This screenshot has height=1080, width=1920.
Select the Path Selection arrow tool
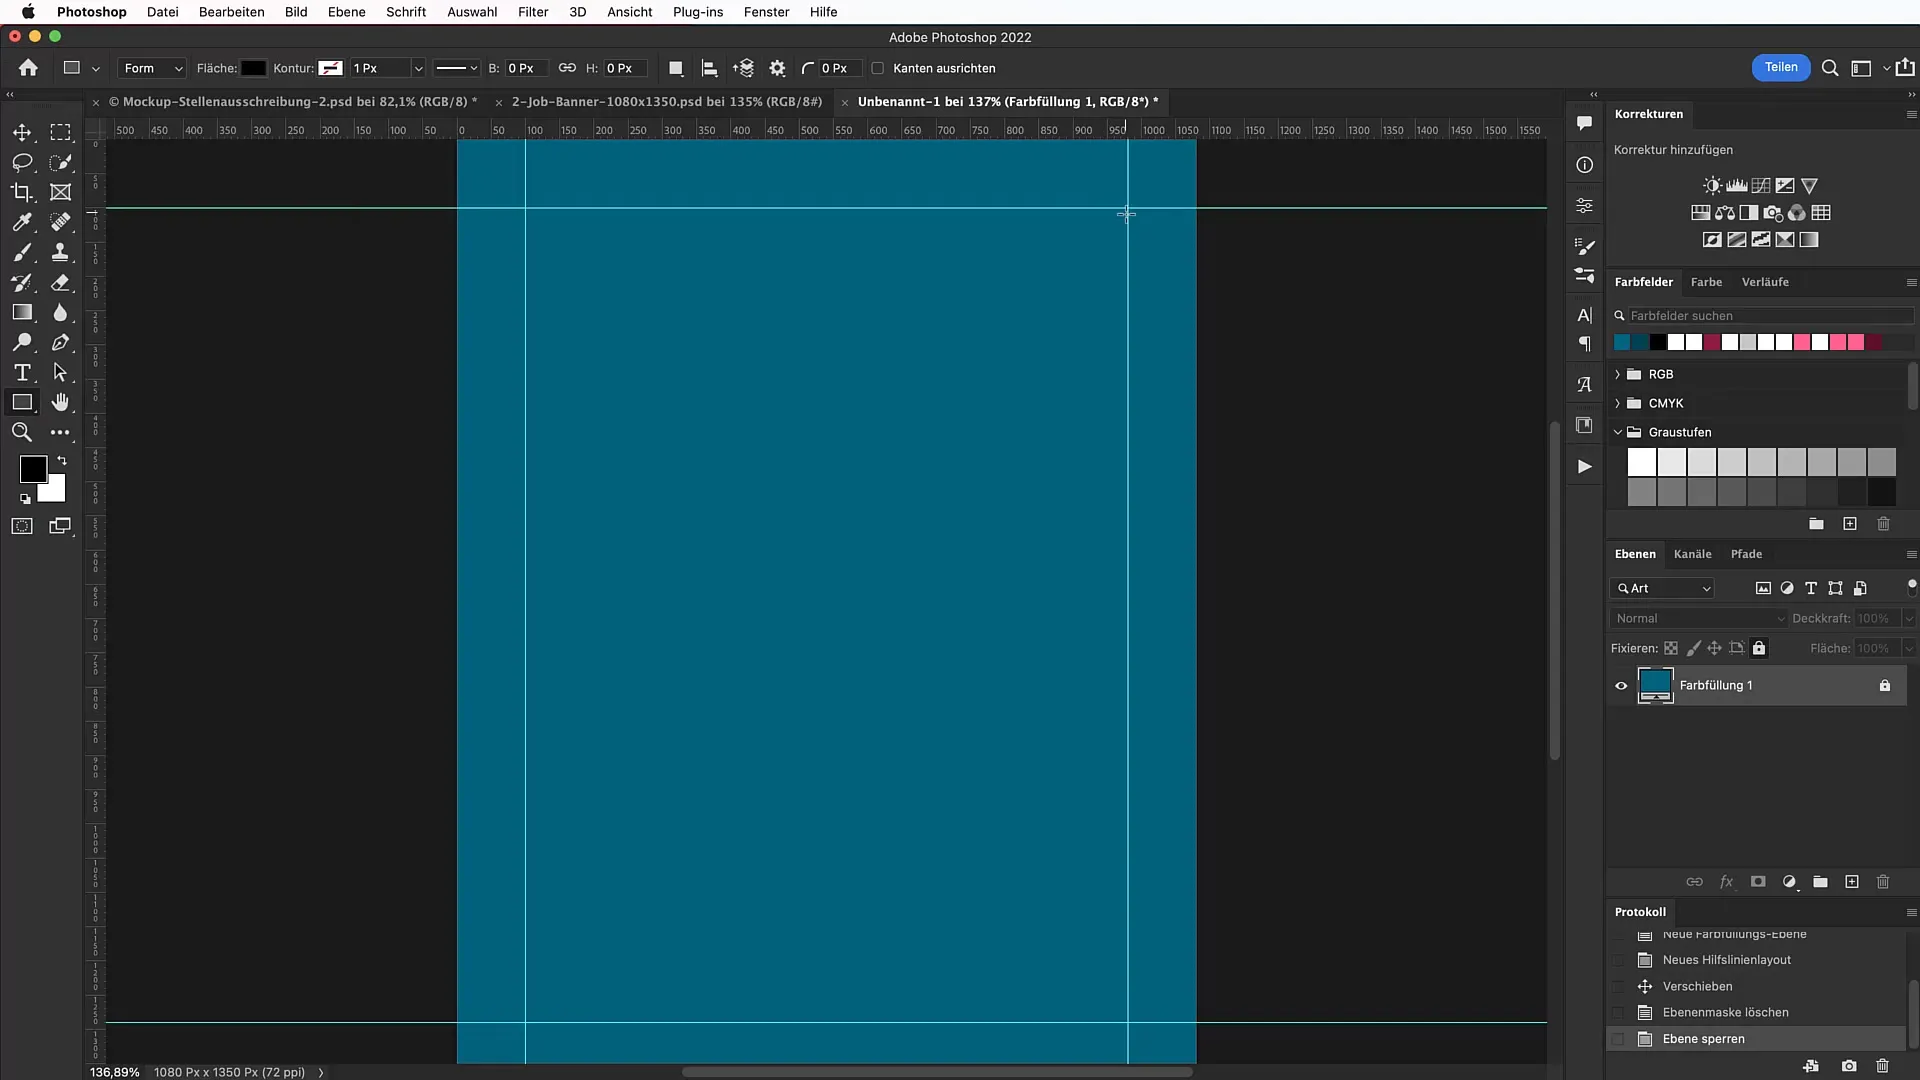tap(61, 372)
